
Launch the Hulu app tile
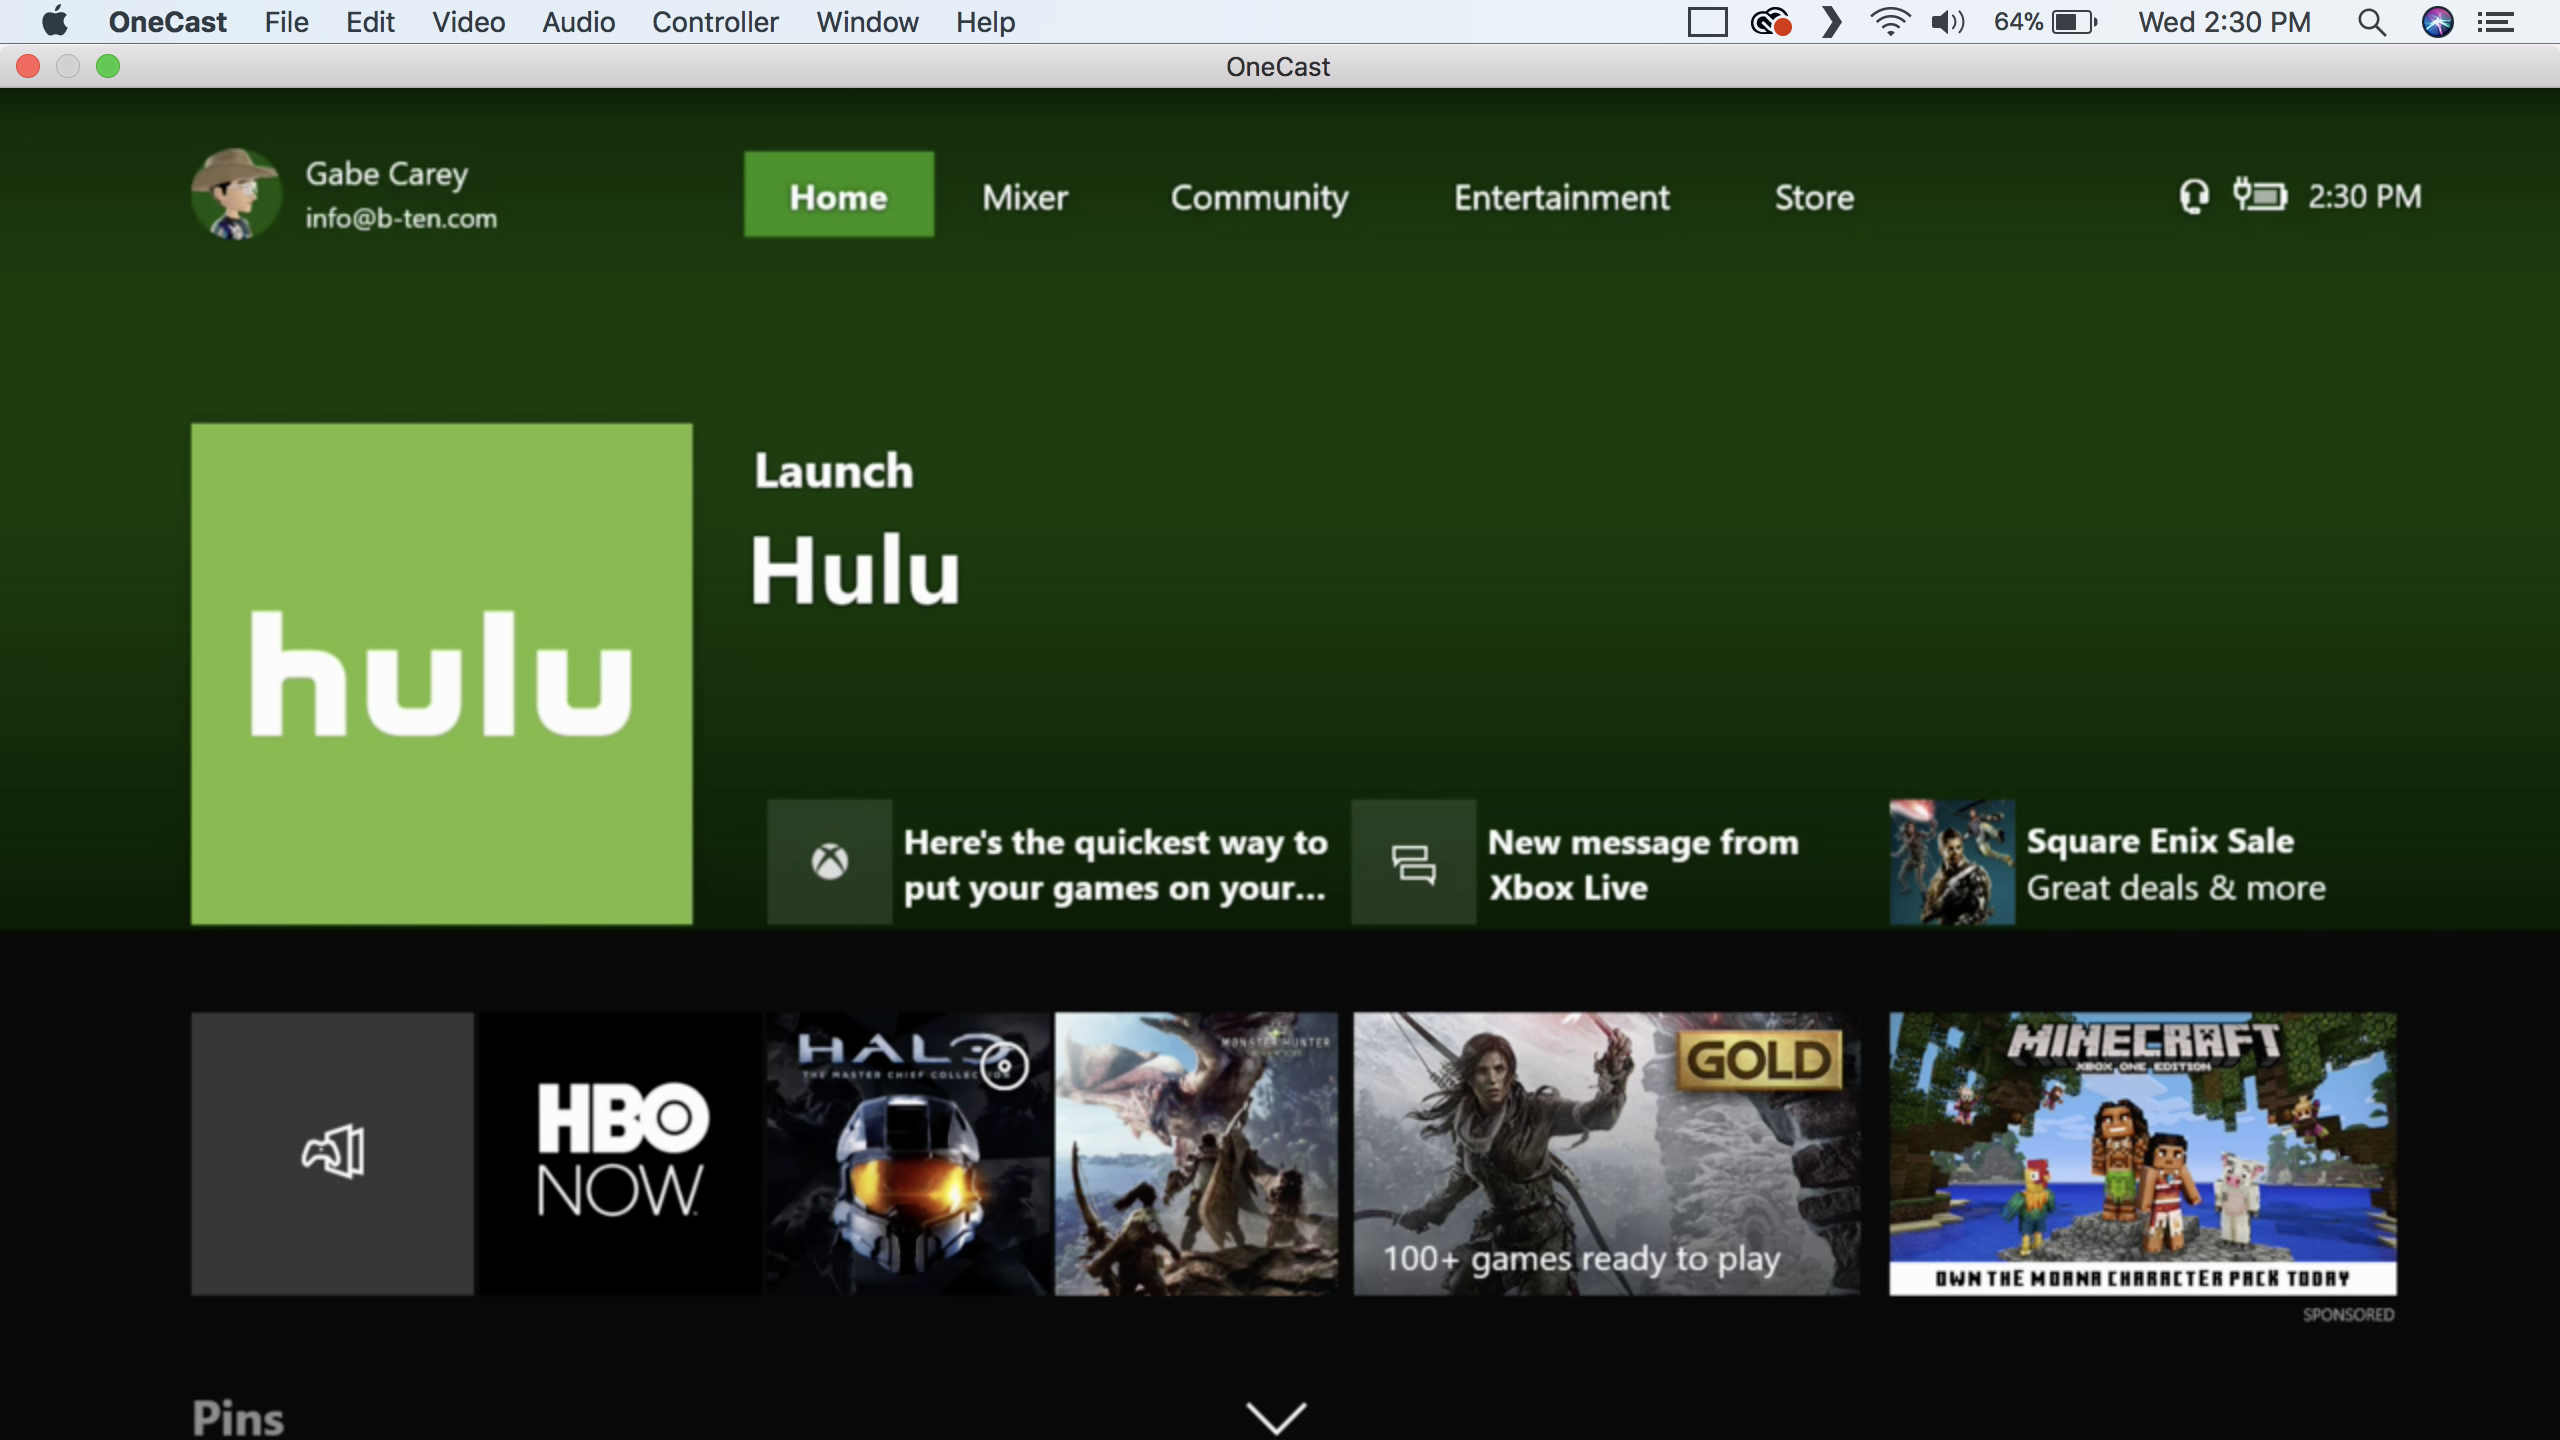(x=441, y=674)
